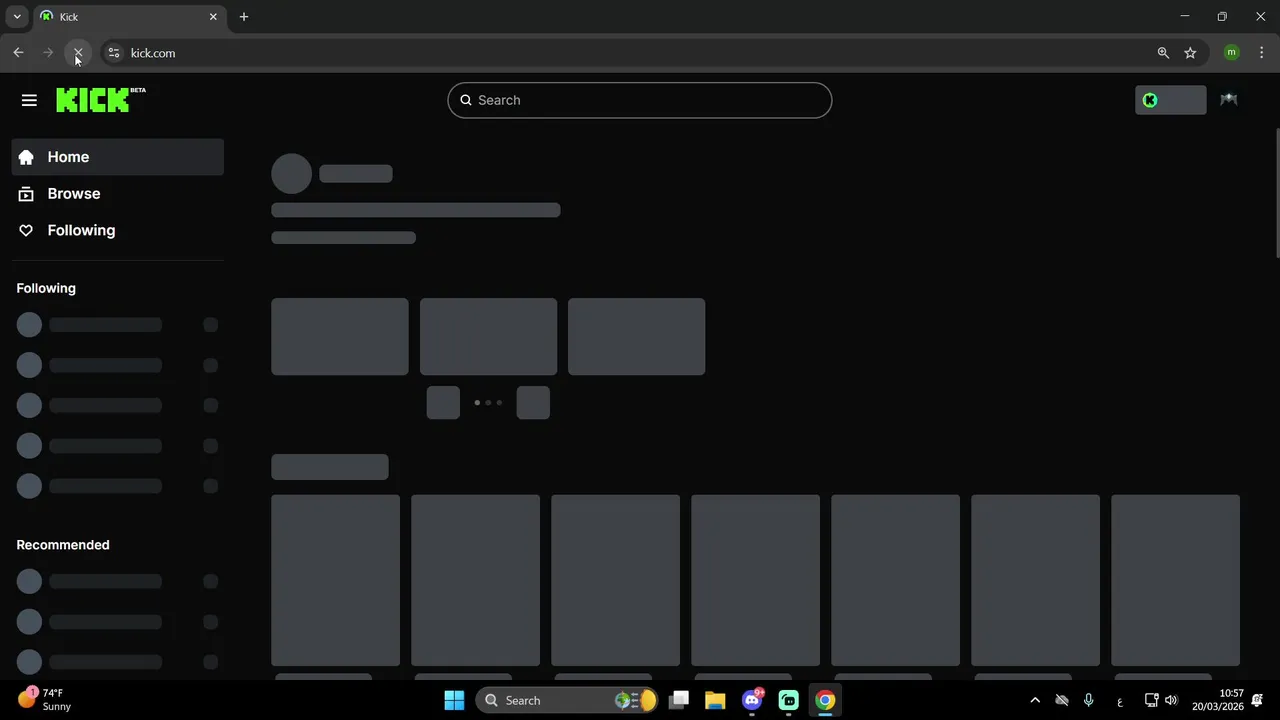Open the Chrome profile 'm' avatar

point(1231,53)
